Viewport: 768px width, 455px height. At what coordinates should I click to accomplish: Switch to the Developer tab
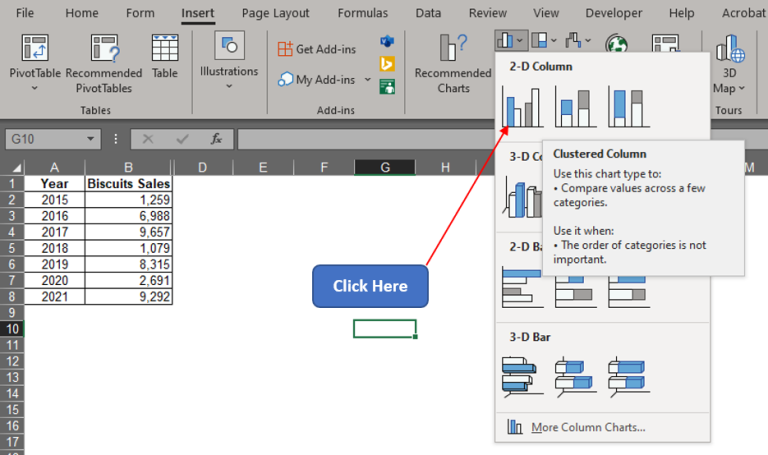[614, 13]
